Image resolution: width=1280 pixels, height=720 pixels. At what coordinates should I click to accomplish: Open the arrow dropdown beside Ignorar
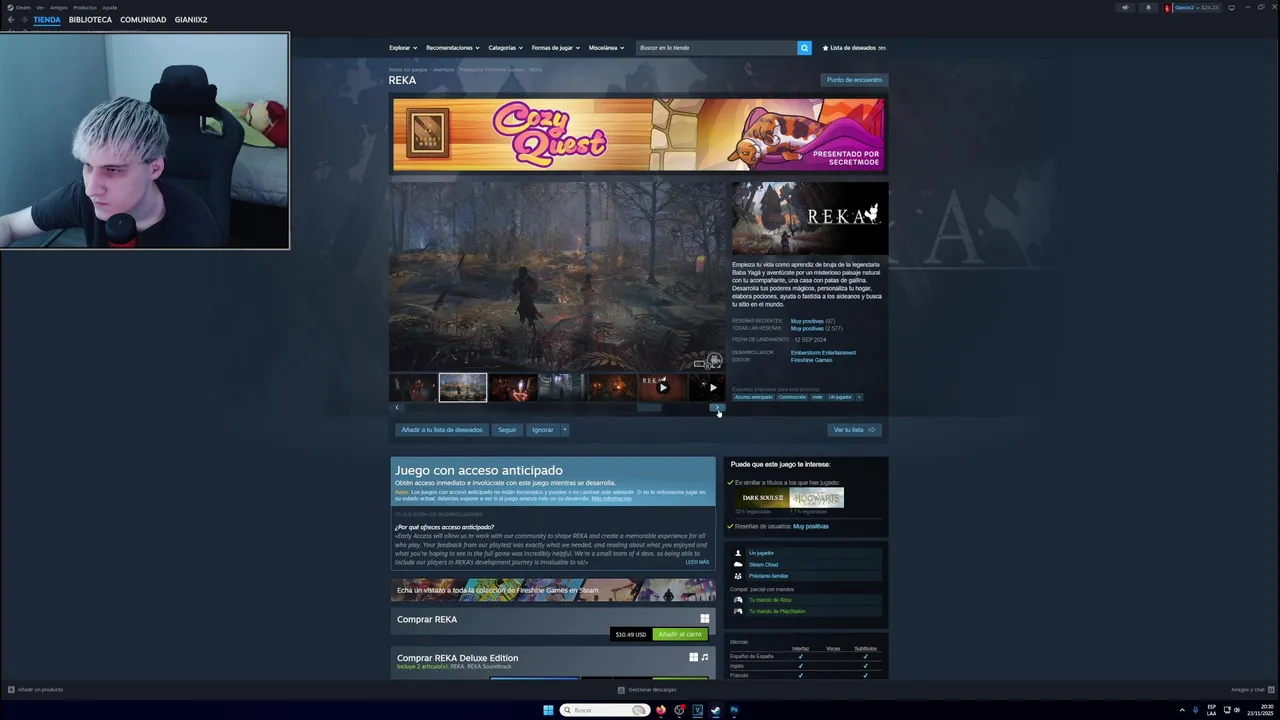tap(564, 430)
